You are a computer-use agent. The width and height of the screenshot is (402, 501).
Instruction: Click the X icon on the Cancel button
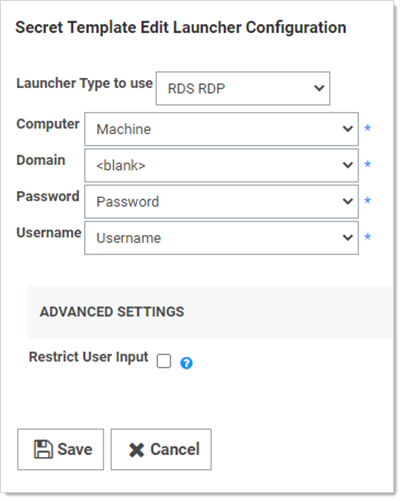136,450
